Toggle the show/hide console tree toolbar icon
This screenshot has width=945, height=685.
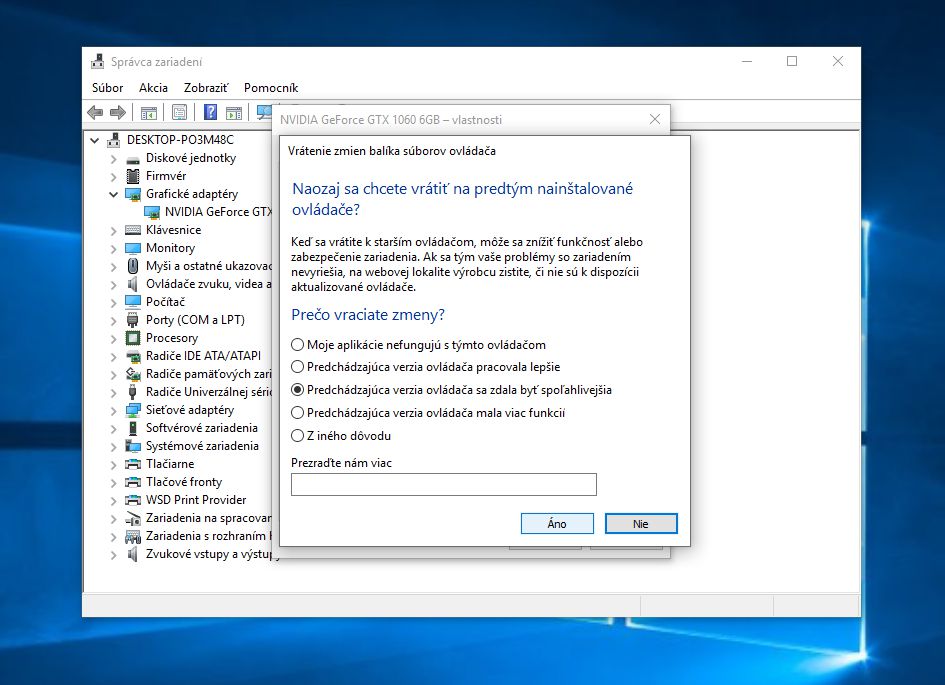pyautogui.click(x=148, y=112)
